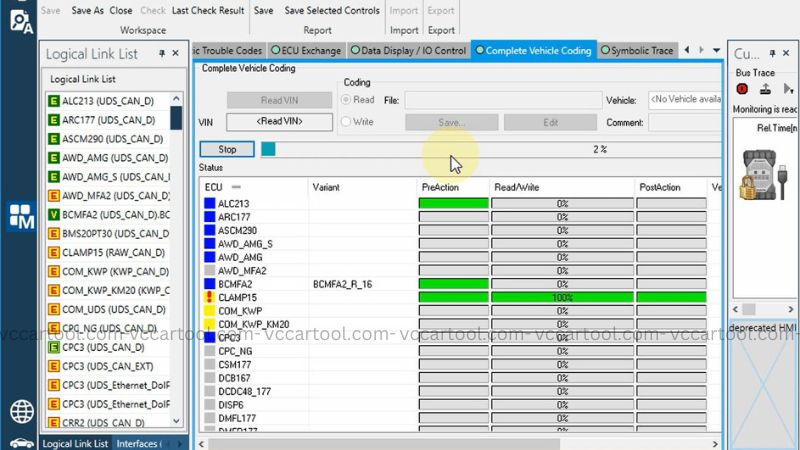800x450 pixels.
Task: Select the Read coding radio button
Action: coord(348,100)
